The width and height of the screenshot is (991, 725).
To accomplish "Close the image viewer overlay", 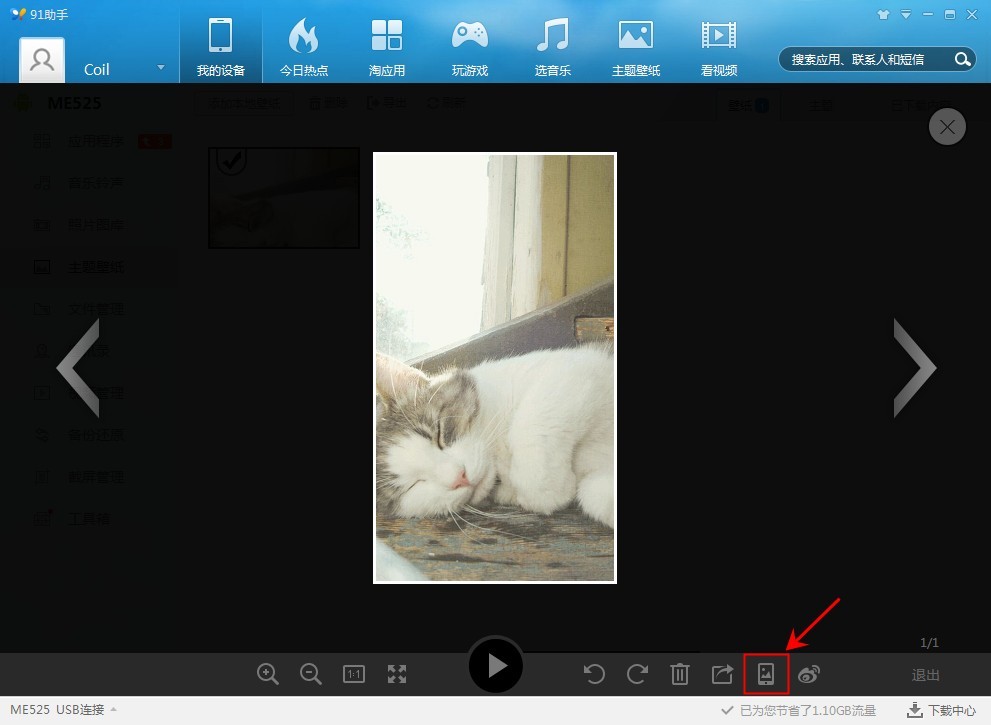I will pyautogui.click(x=947, y=127).
